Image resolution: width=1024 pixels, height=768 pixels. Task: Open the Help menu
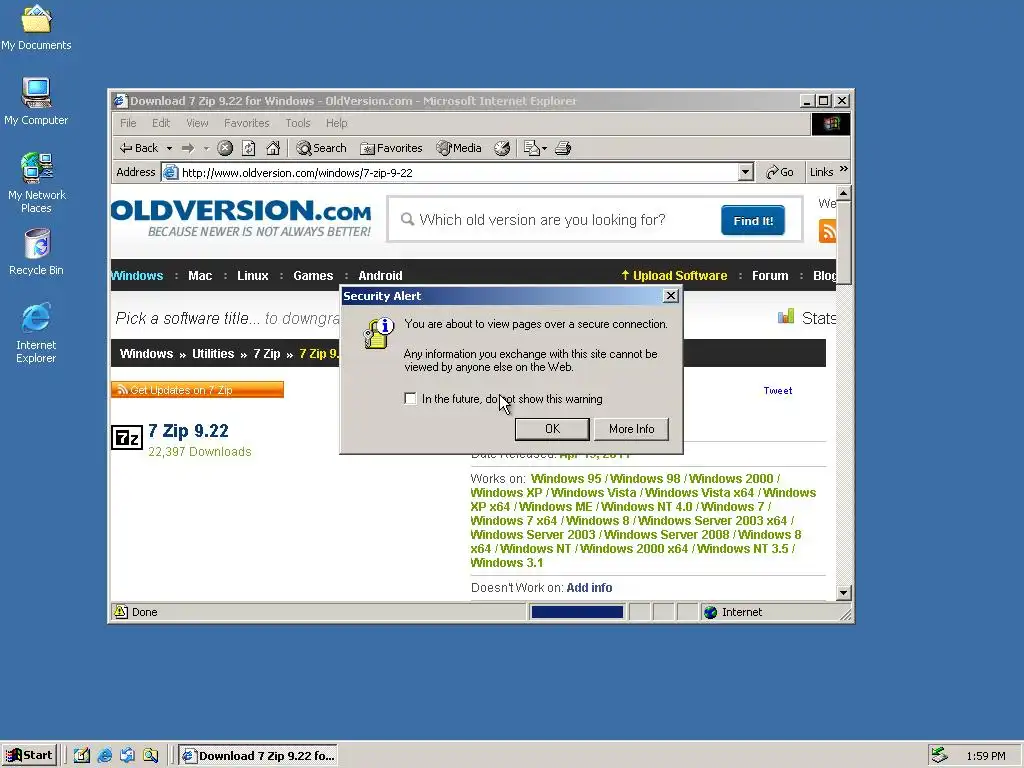pos(336,123)
